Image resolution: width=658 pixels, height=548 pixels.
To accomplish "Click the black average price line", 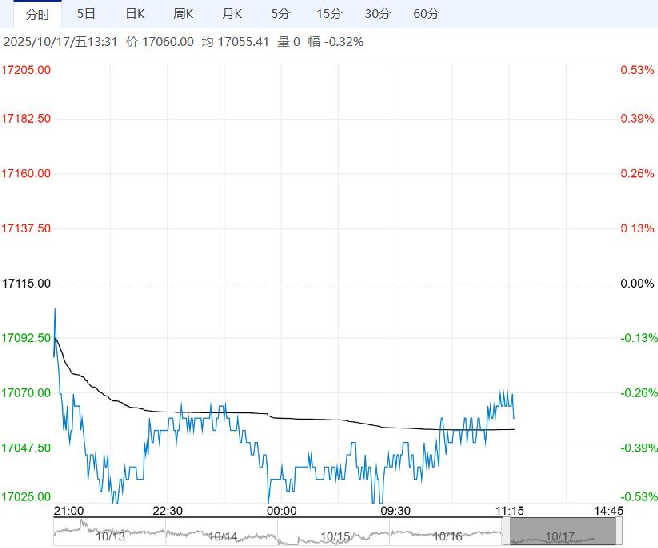I will tap(300, 418).
